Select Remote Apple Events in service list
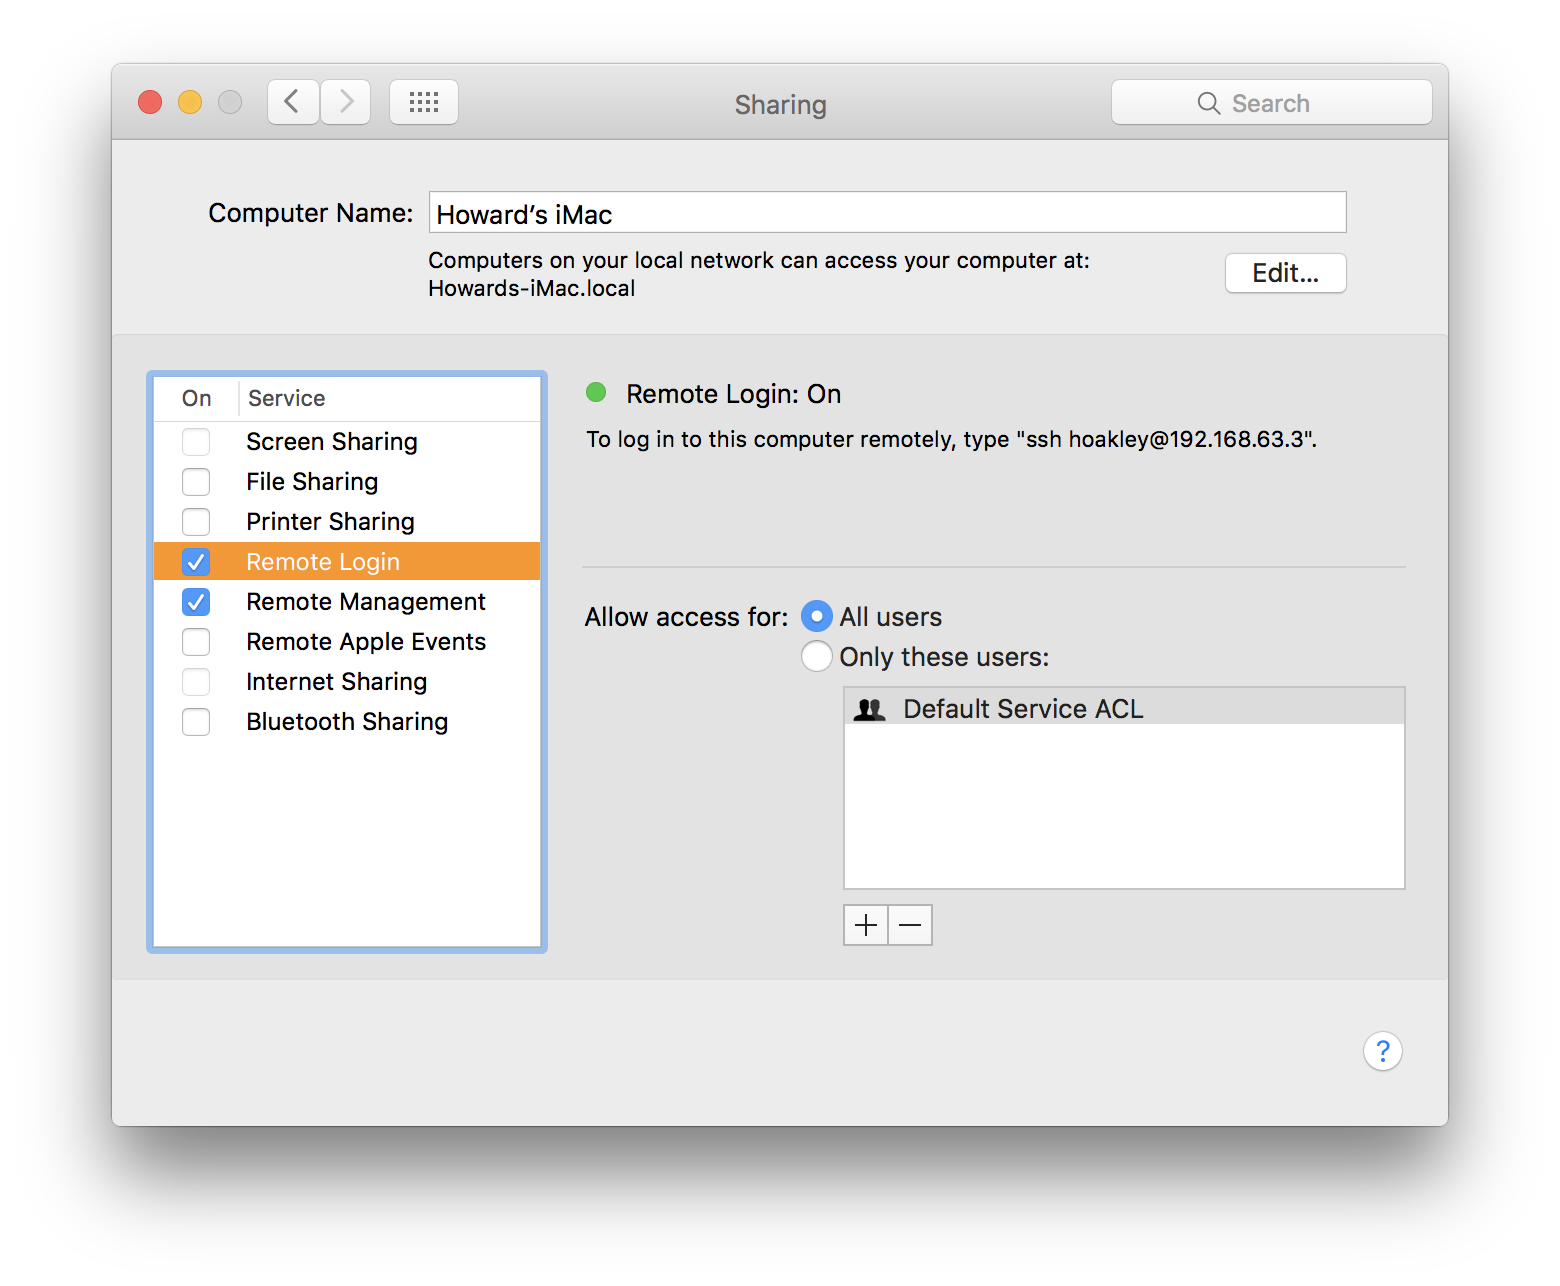Viewport: 1560px width, 1286px height. 366,641
